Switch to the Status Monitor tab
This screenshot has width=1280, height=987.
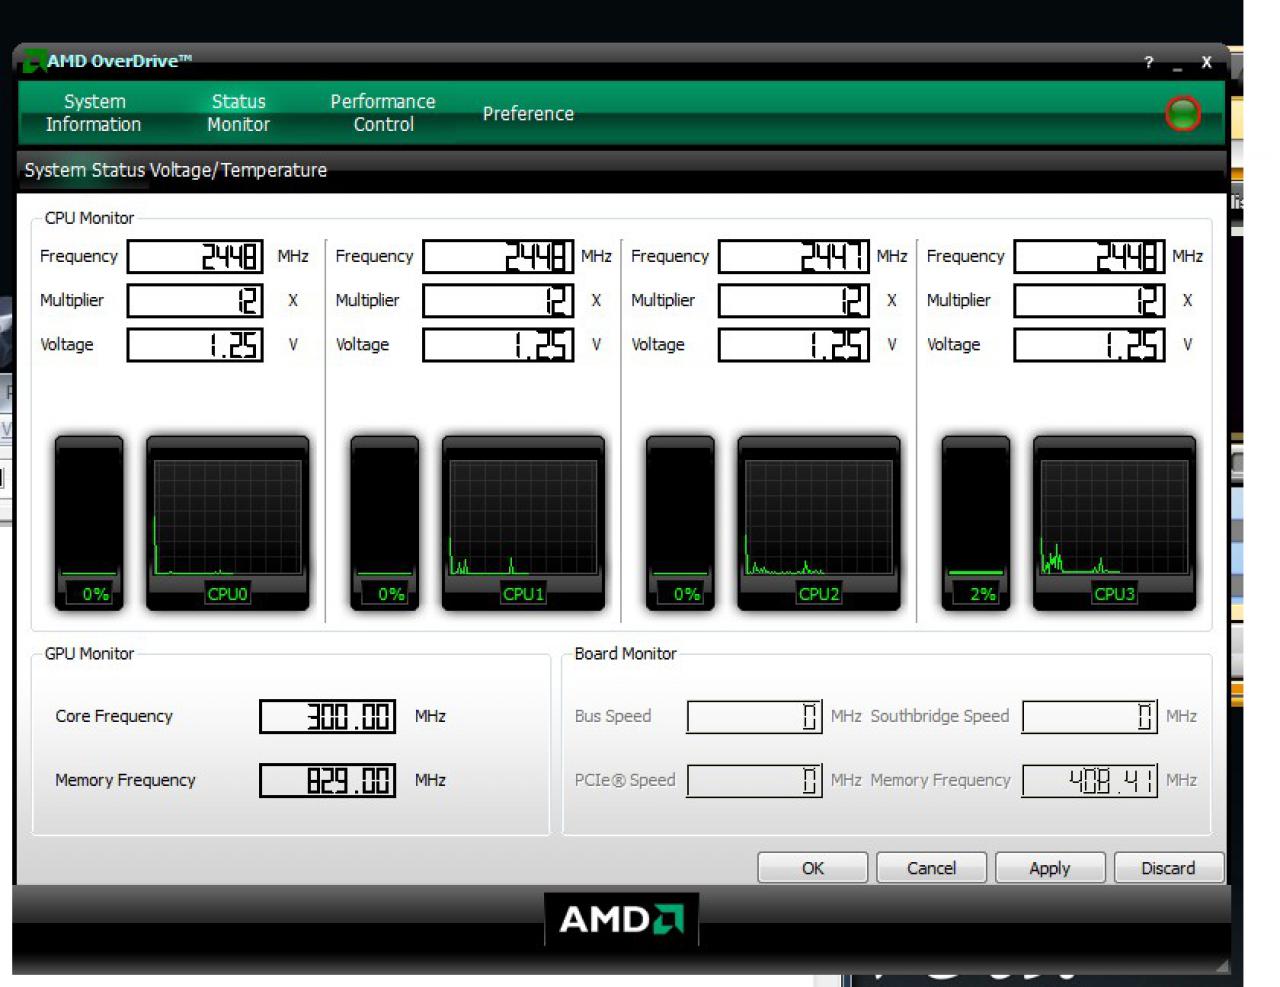pos(238,113)
